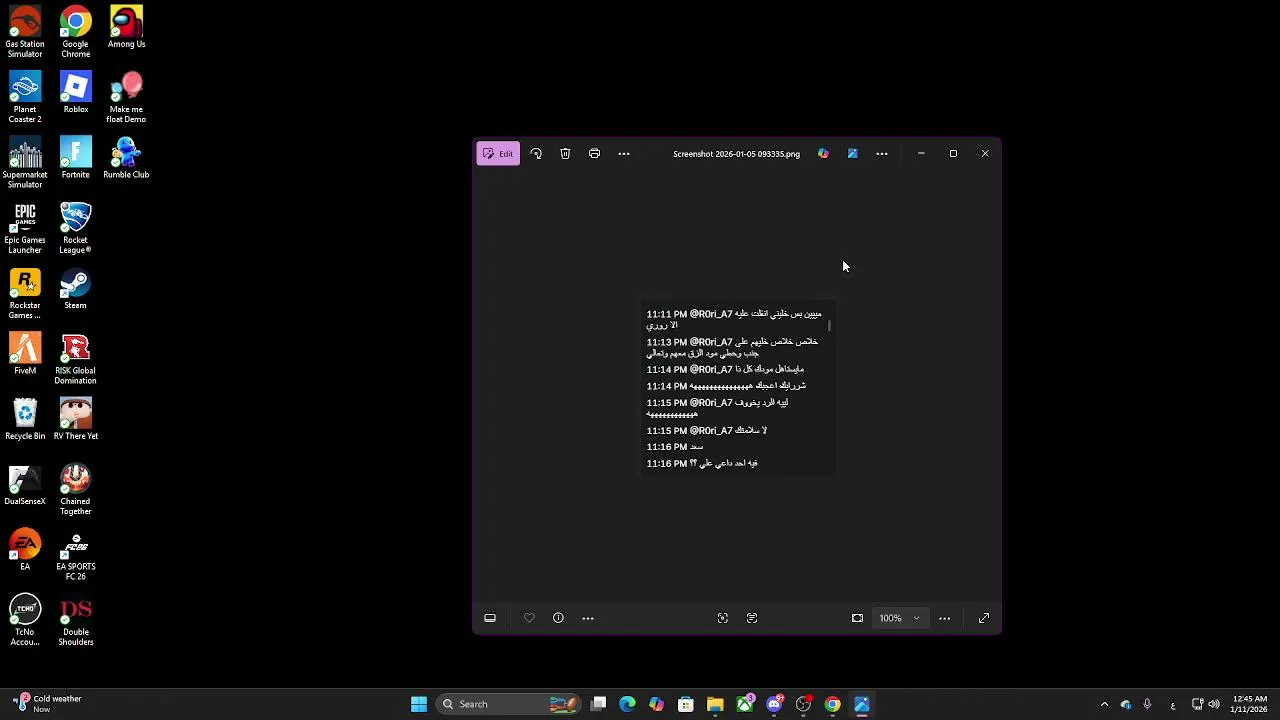
Task: Select the Rumble Club desktop icon
Action: click(x=126, y=158)
